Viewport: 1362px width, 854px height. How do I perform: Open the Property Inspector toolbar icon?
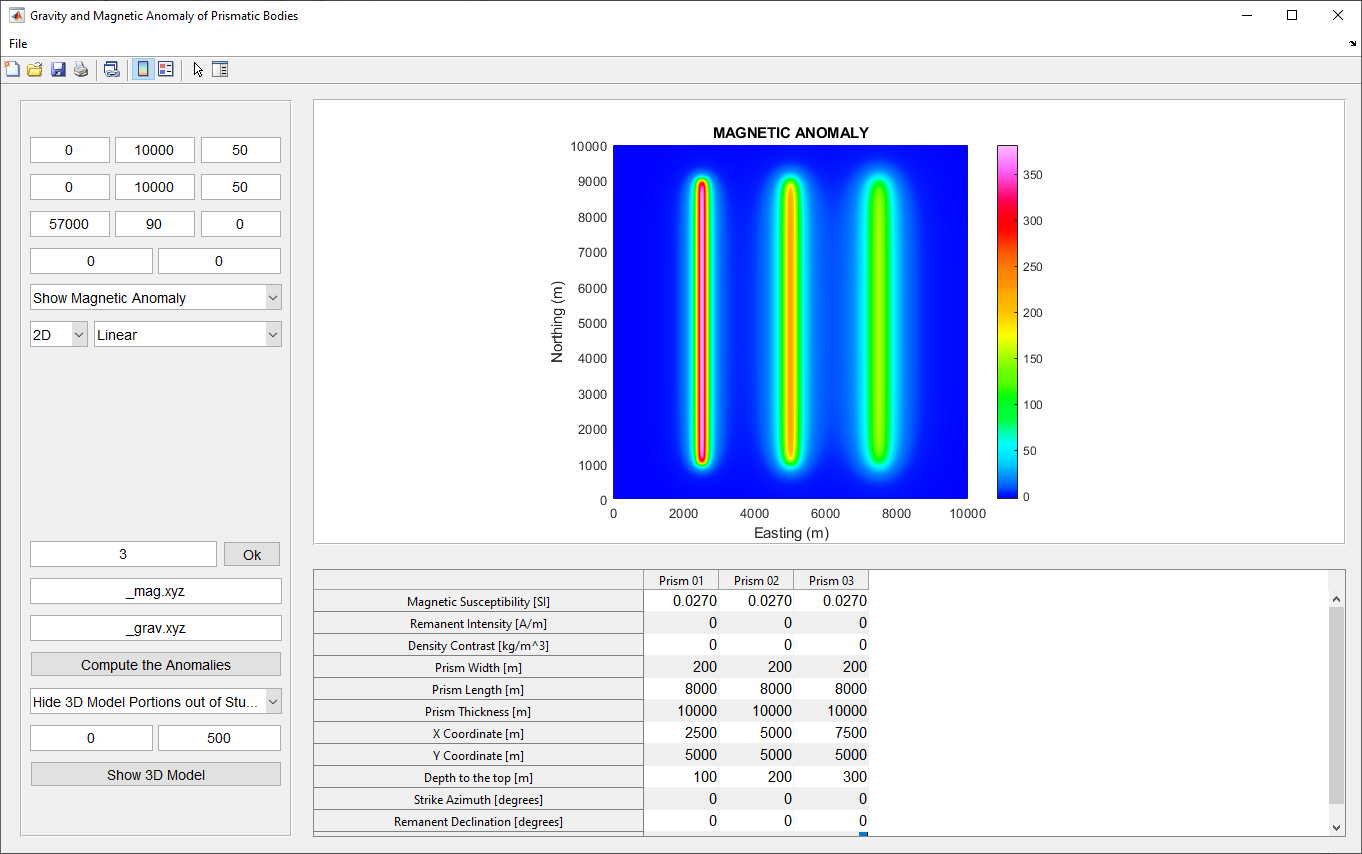[x=220, y=69]
